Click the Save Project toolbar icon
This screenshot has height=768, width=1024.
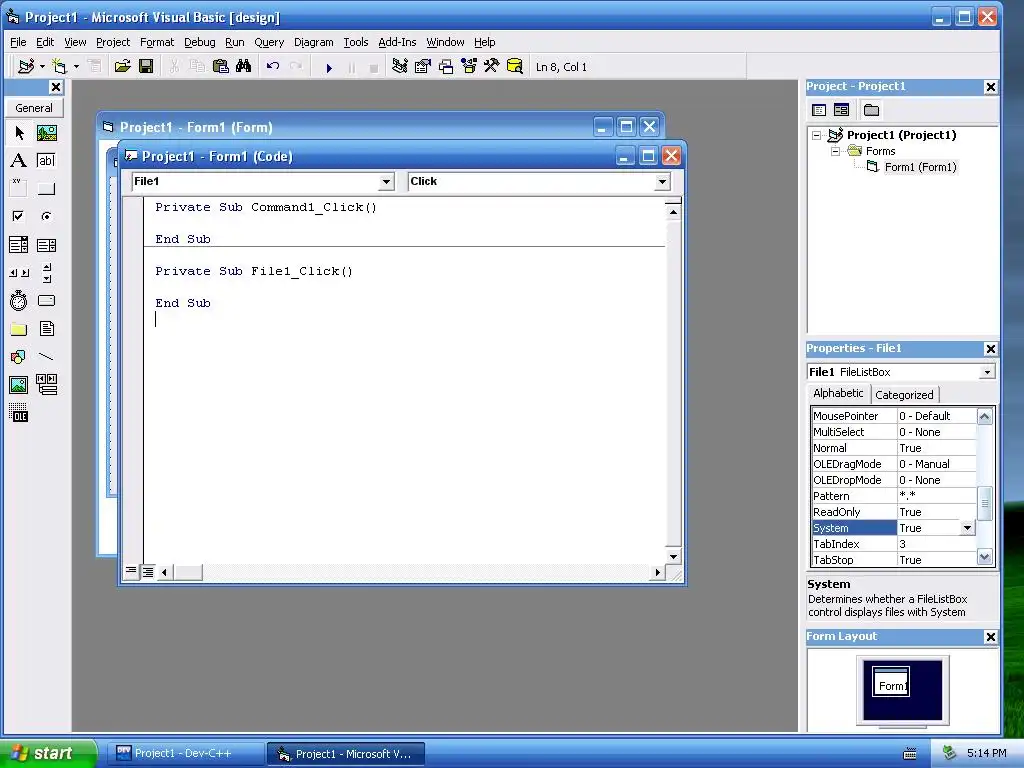(146, 67)
